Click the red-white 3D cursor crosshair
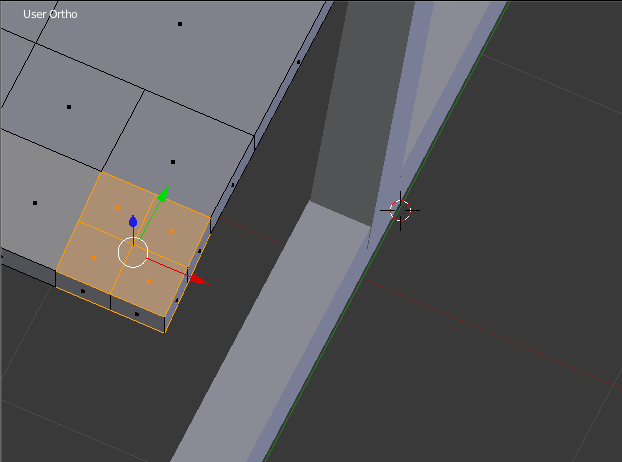The height and width of the screenshot is (462, 622). point(400,210)
